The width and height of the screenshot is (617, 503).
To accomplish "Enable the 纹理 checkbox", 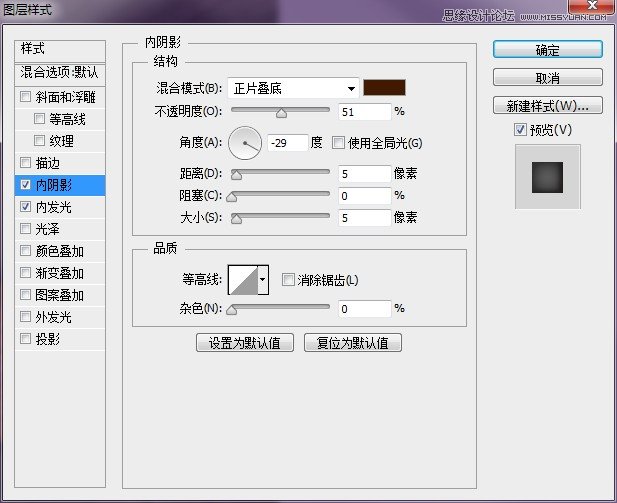I will click(x=39, y=141).
